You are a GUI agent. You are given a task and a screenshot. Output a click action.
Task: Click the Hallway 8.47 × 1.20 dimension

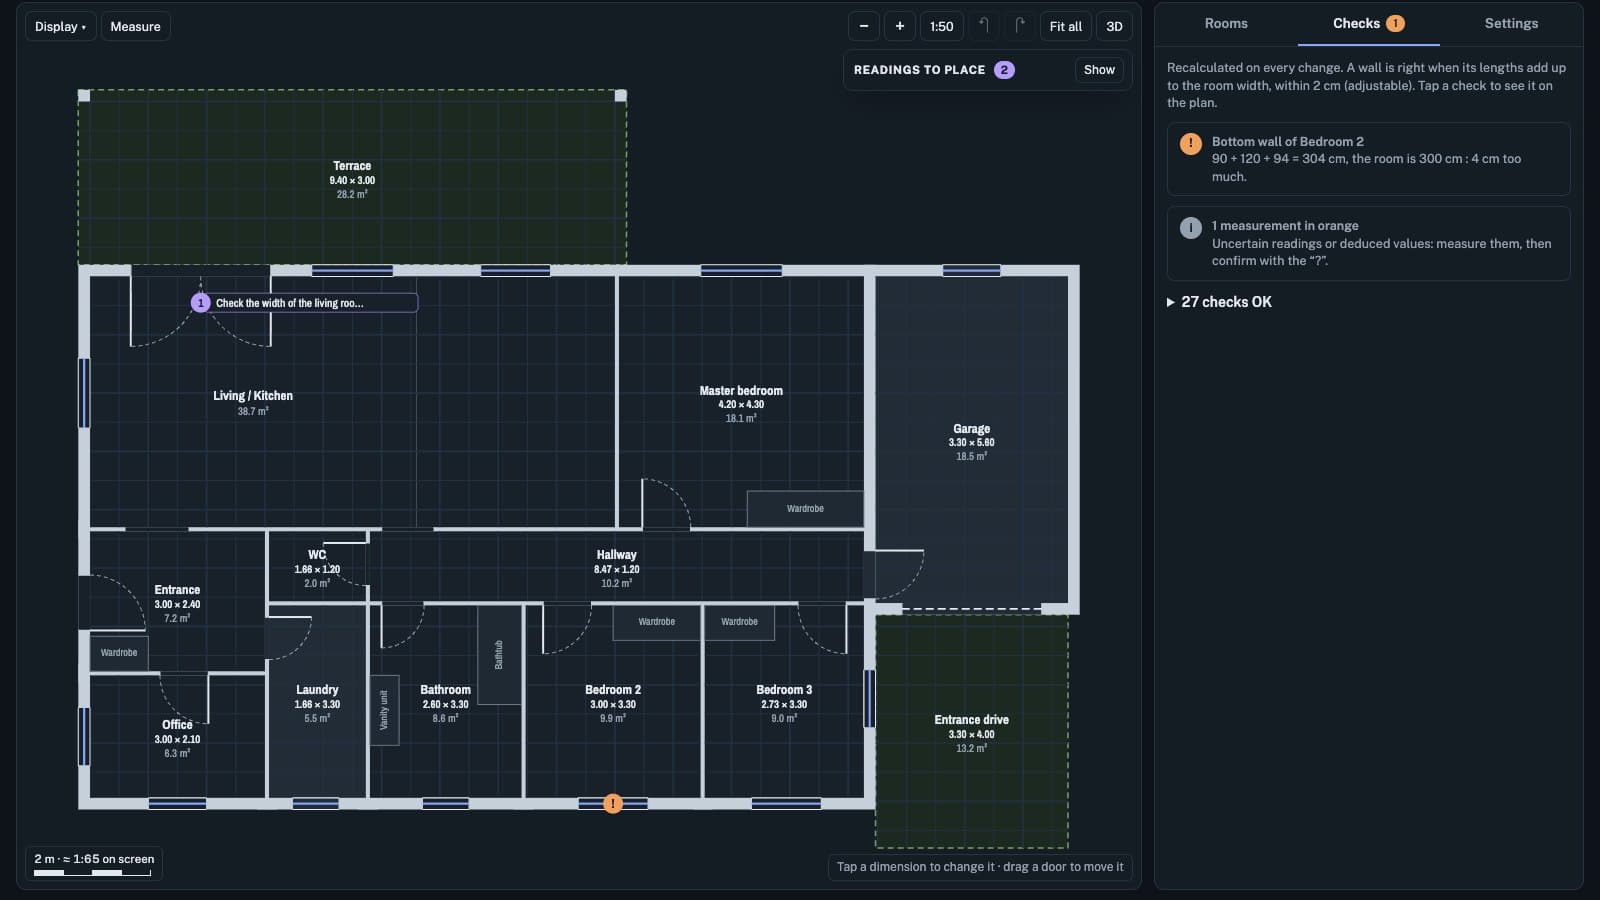pos(617,569)
